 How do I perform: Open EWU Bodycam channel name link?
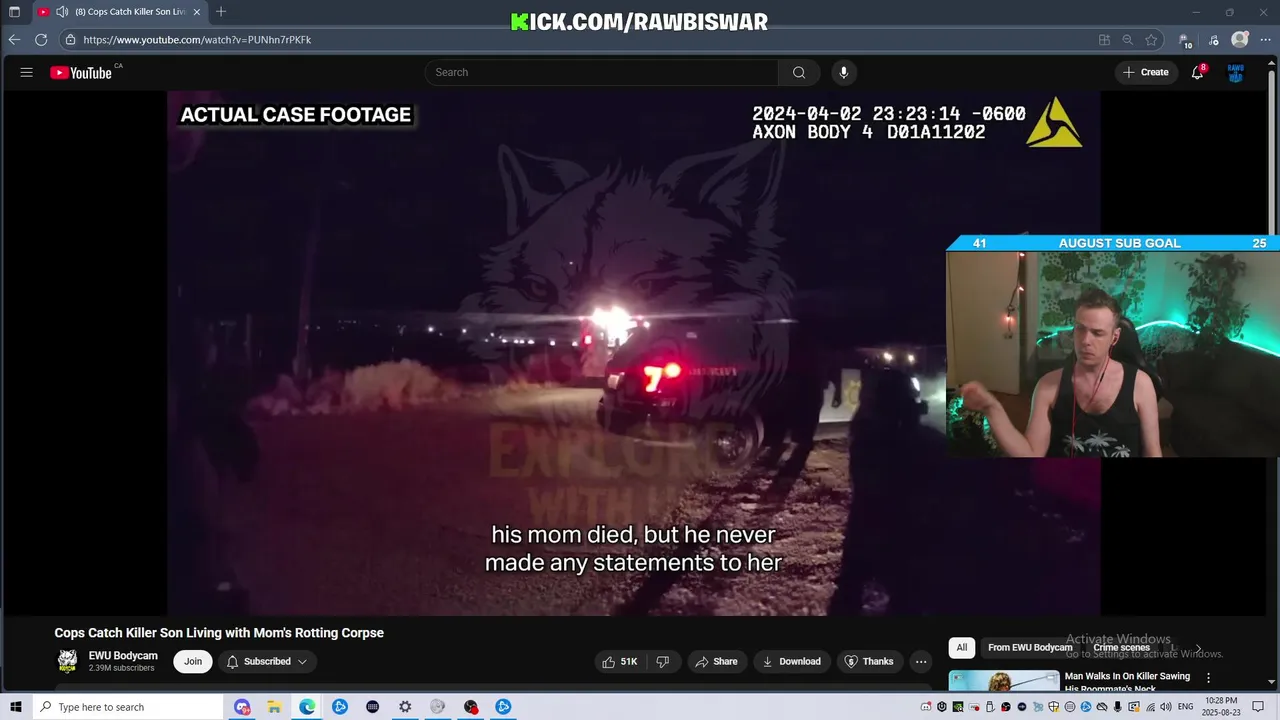123,656
